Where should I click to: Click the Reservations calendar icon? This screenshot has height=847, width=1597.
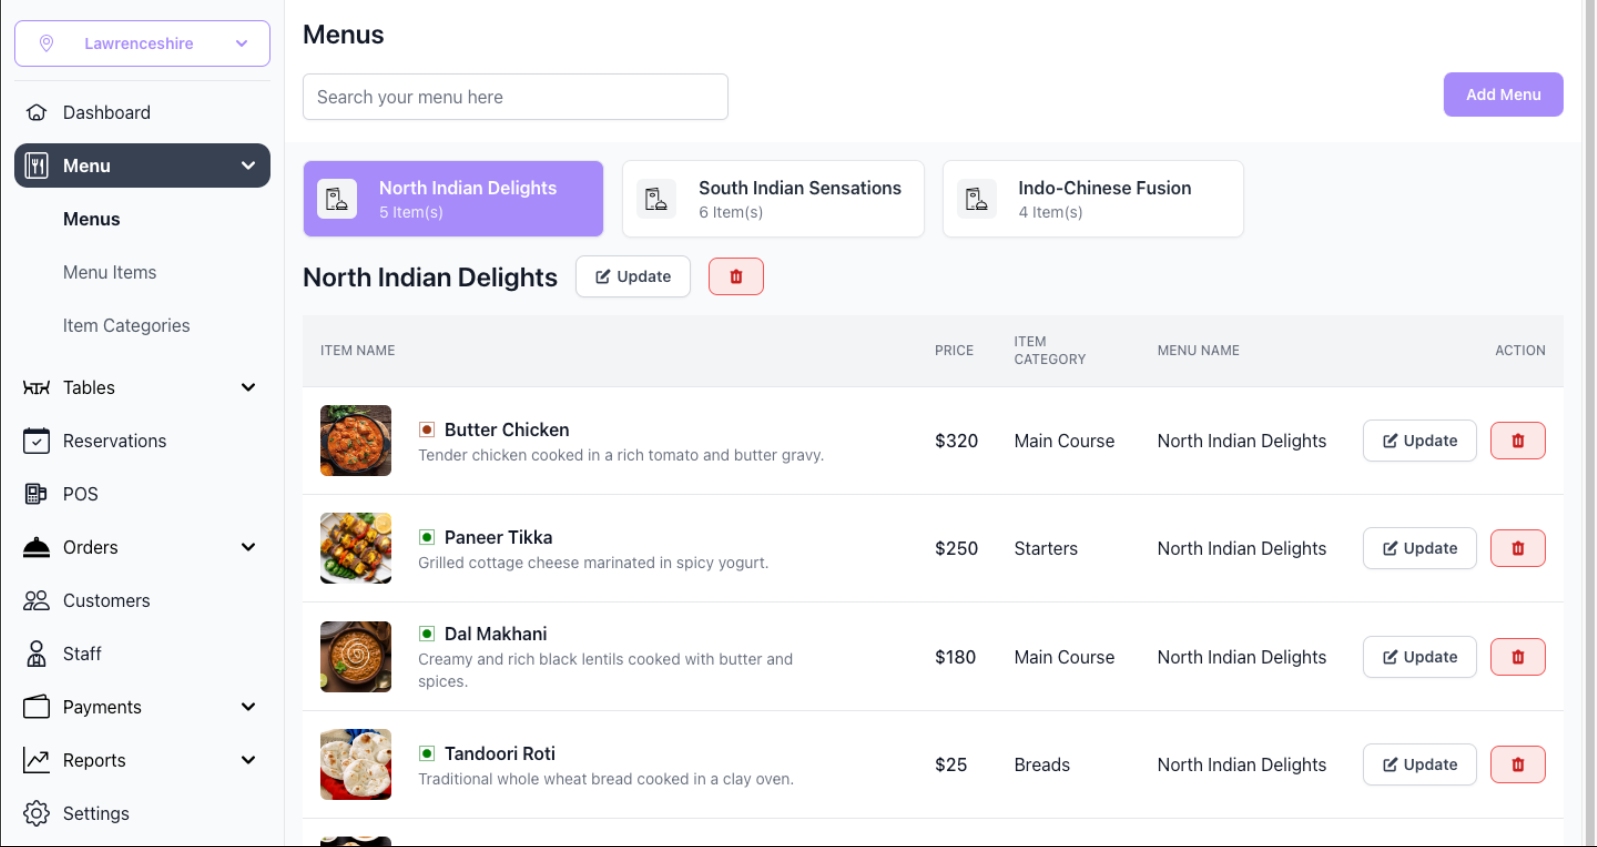point(36,441)
